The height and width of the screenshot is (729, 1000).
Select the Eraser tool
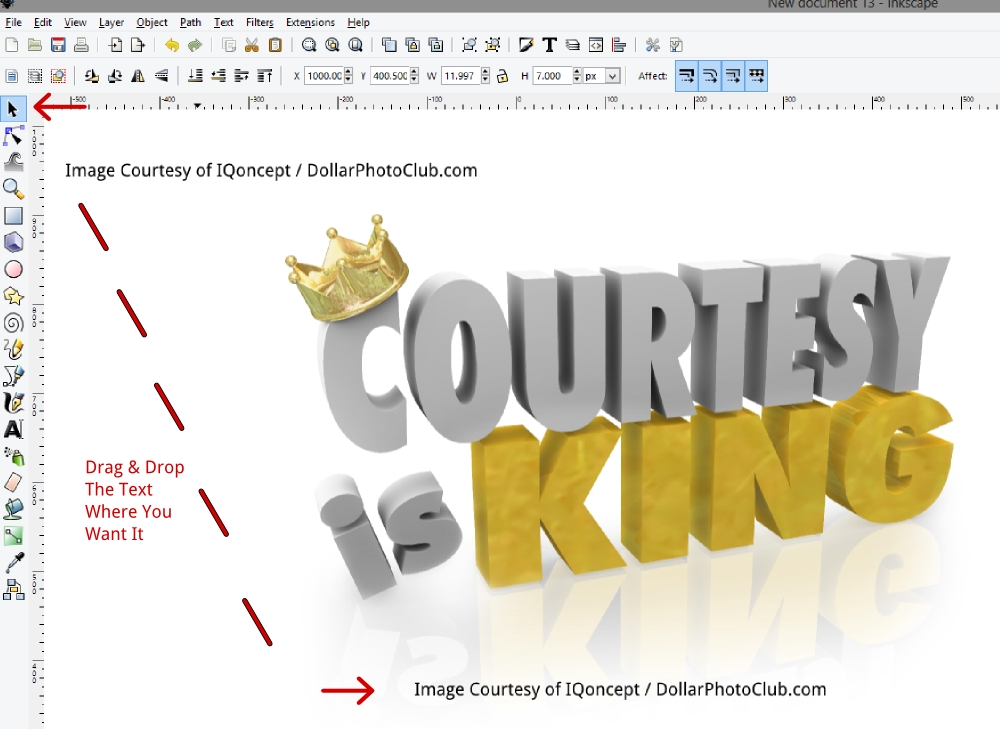[13, 483]
